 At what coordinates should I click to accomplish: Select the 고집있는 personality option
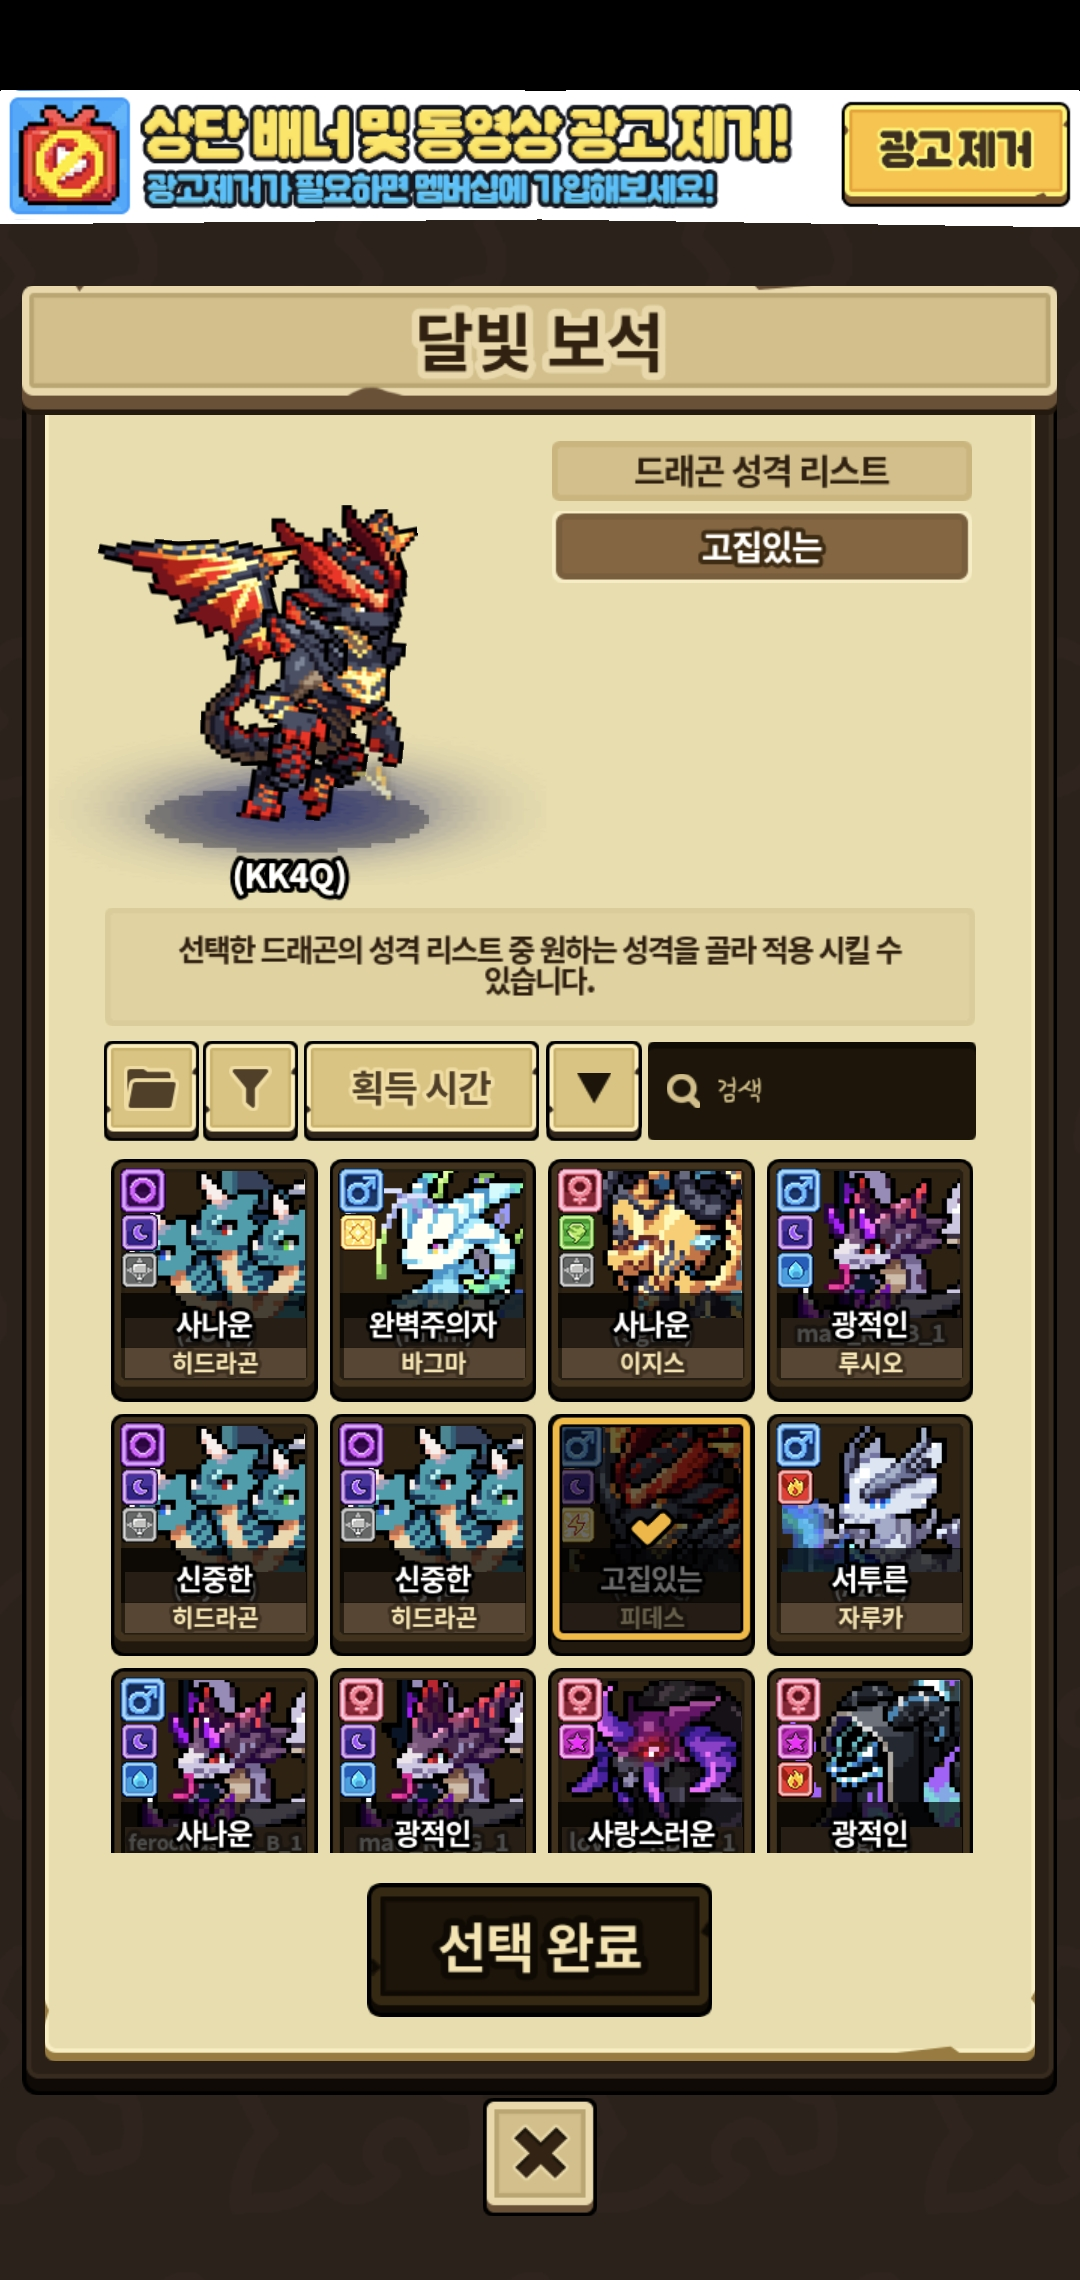click(x=762, y=547)
